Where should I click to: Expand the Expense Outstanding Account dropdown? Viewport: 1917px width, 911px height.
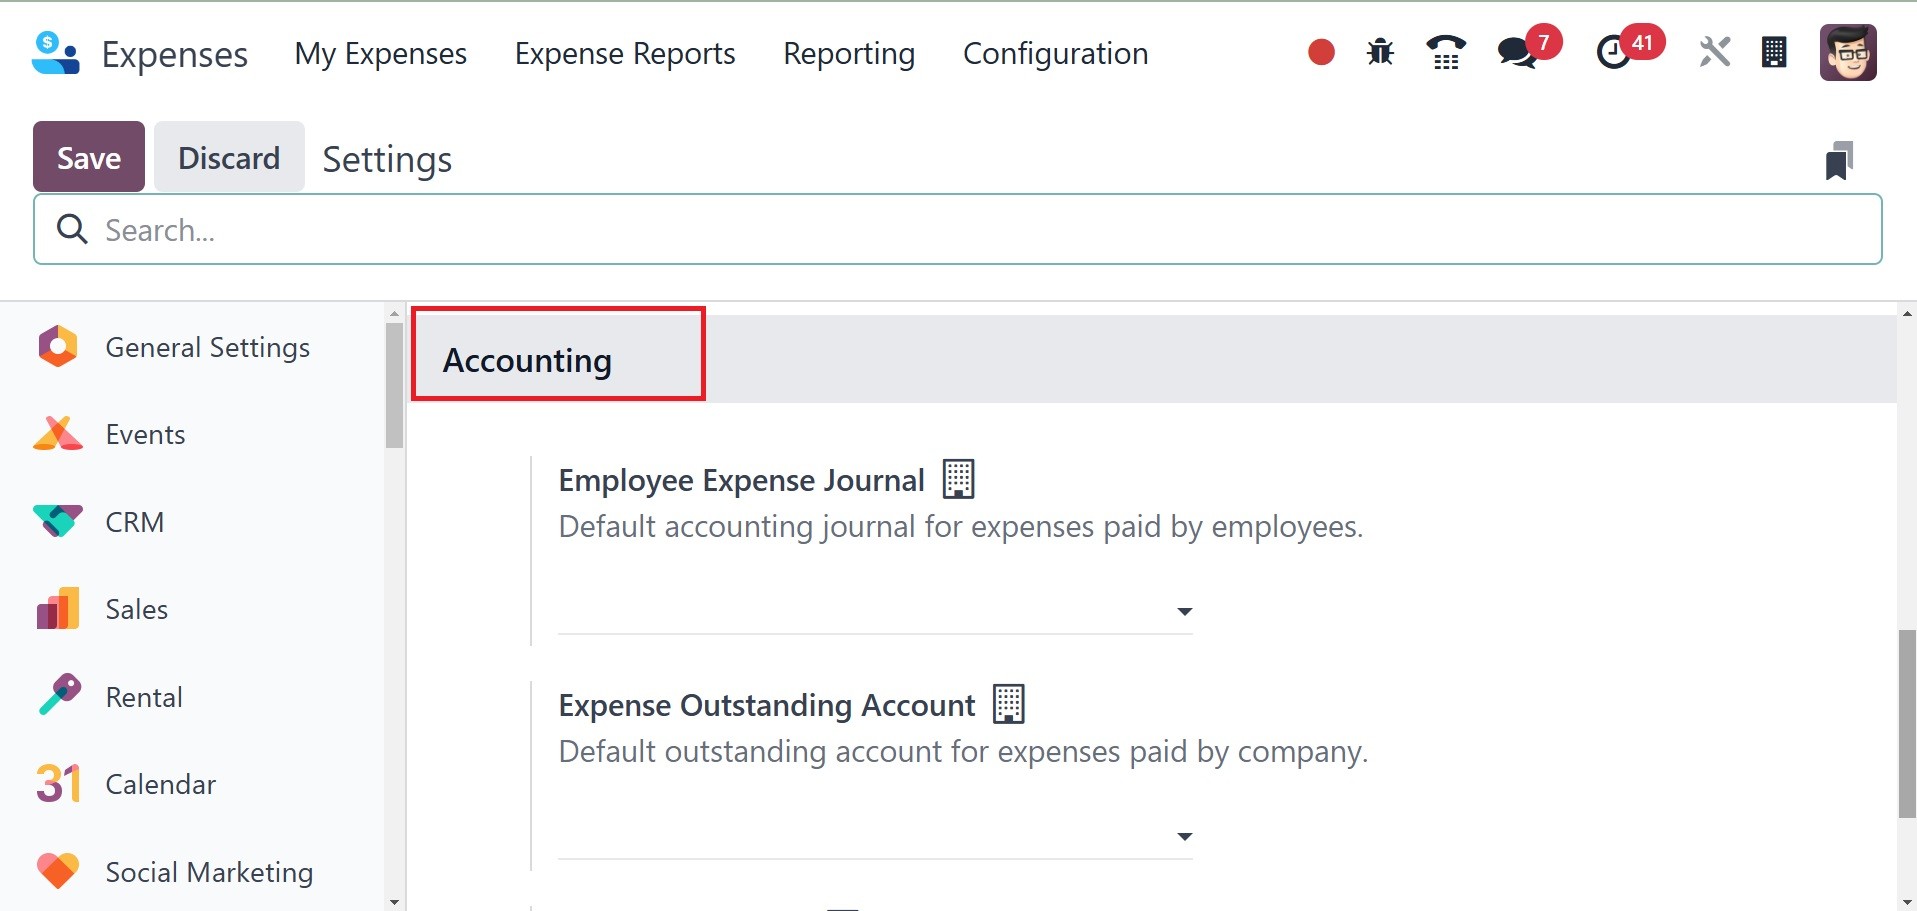pos(1184,836)
